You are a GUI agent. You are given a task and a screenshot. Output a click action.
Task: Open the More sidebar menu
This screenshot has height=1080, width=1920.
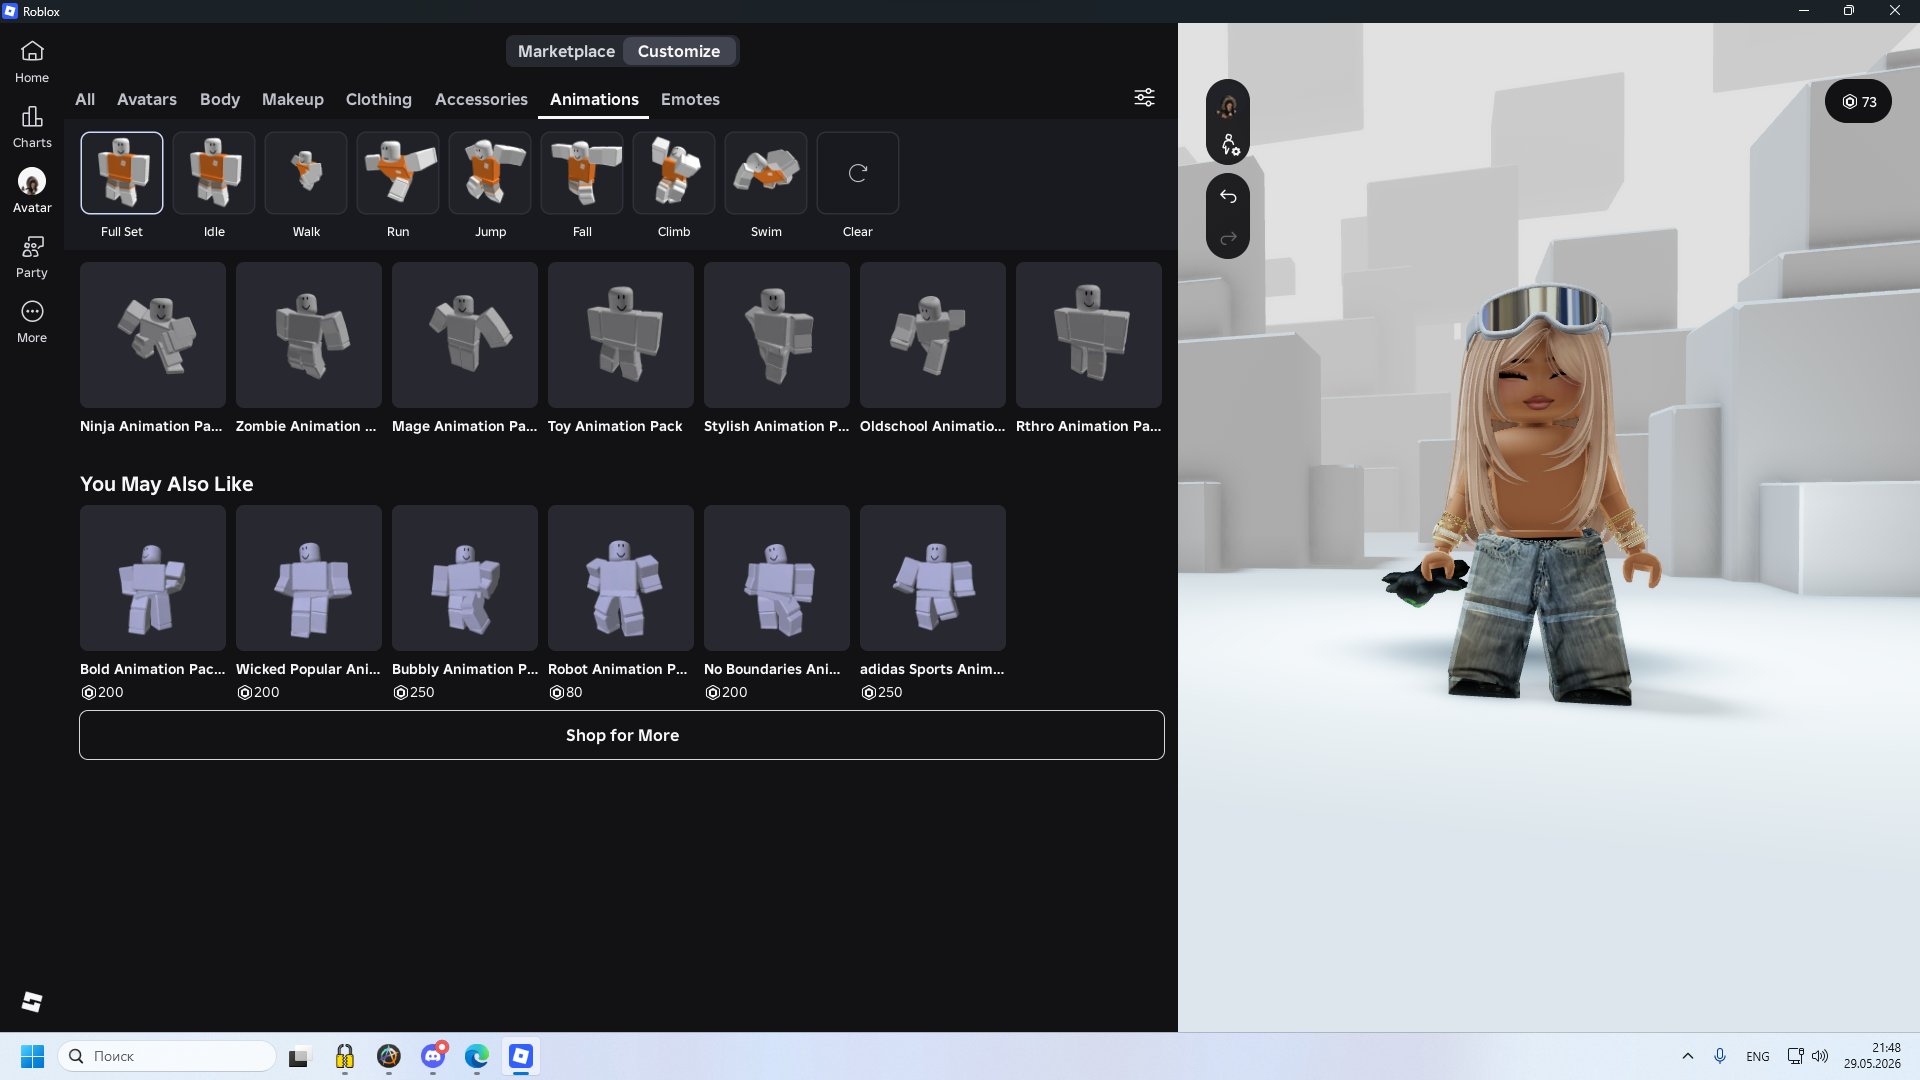tap(32, 322)
